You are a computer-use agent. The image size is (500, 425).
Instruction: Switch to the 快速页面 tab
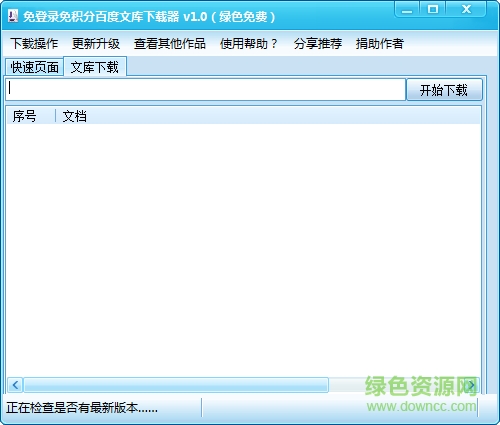click(x=34, y=67)
